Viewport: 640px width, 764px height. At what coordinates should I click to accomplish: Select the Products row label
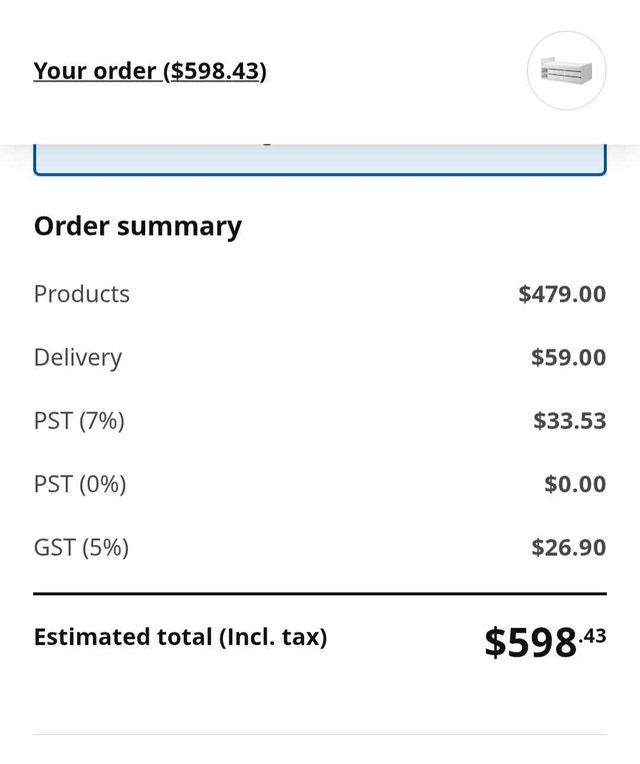[82, 294]
